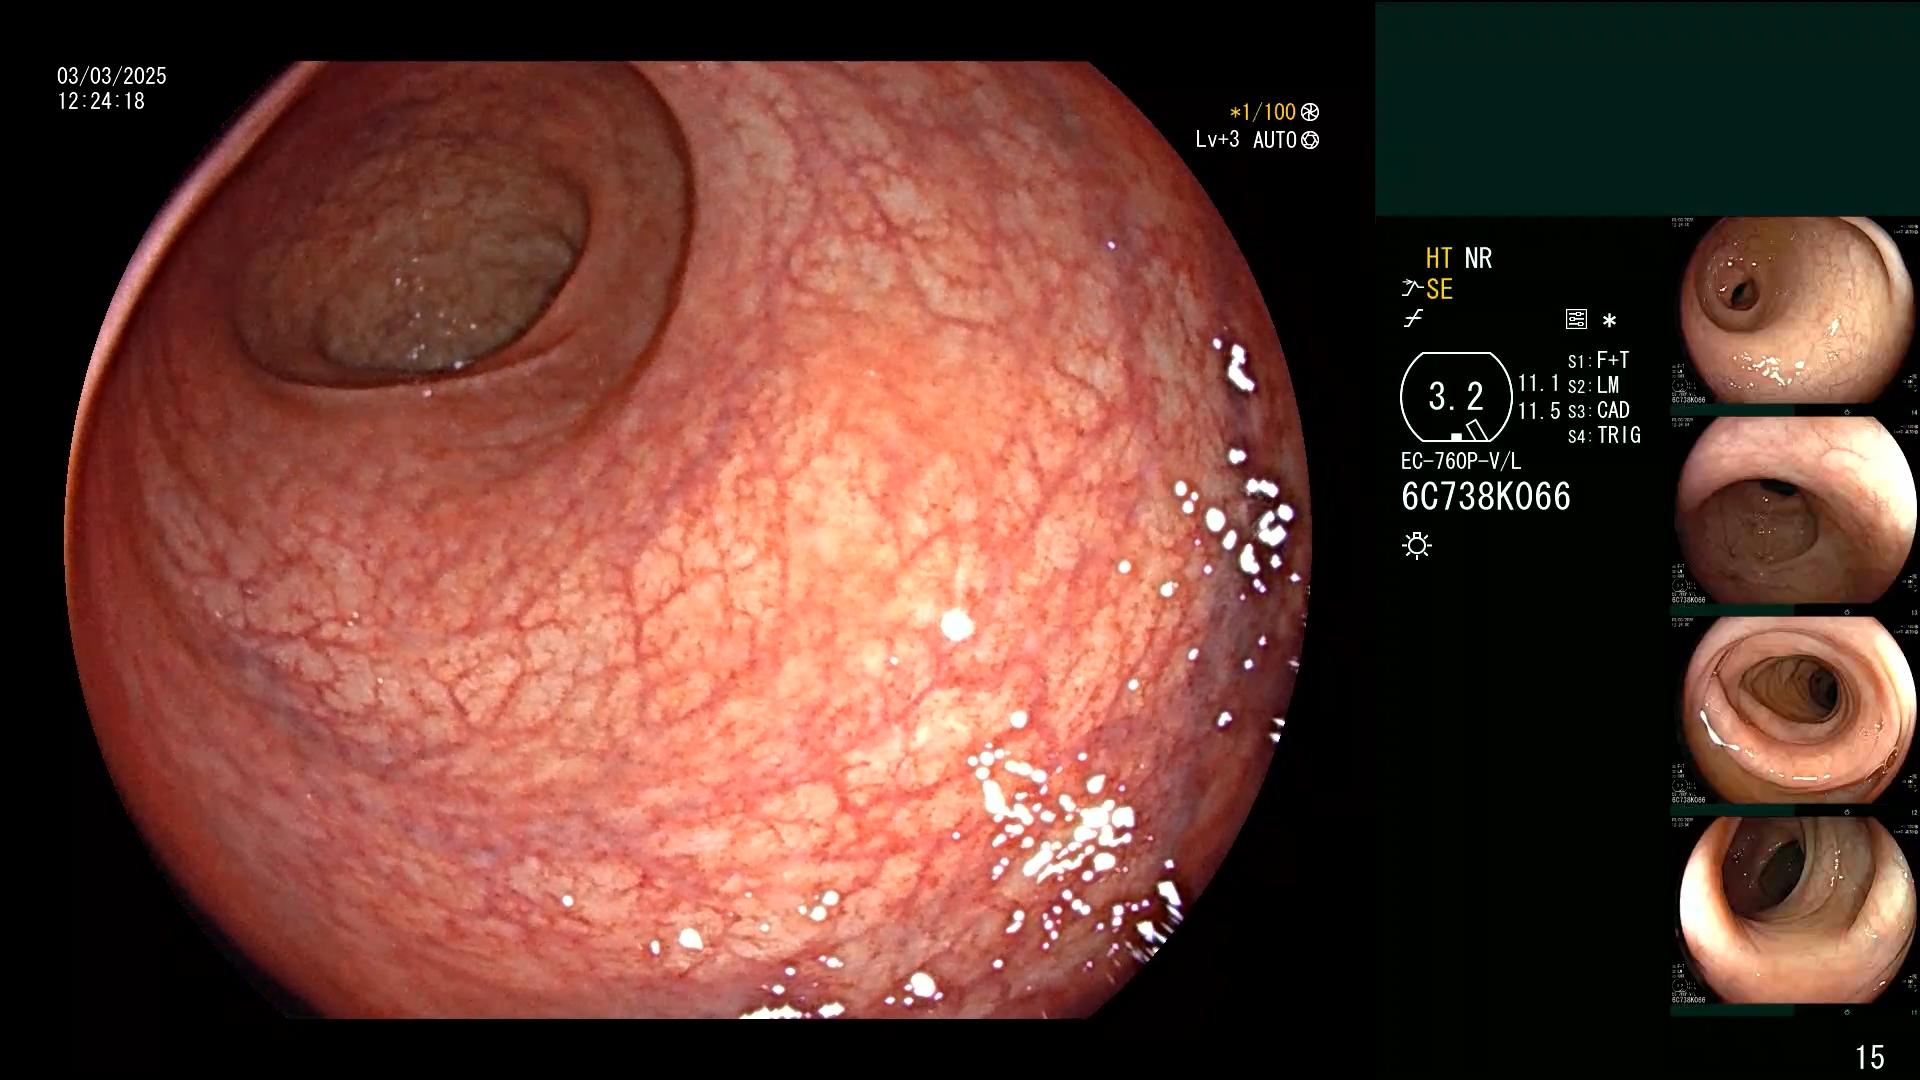The height and width of the screenshot is (1080, 1920).
Task: Click the 11.1 diameter value
Action: (x=1539, y=384)
